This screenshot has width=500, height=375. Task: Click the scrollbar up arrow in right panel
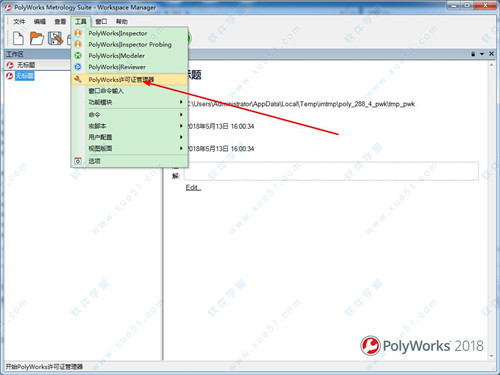[x=491, y=65]
